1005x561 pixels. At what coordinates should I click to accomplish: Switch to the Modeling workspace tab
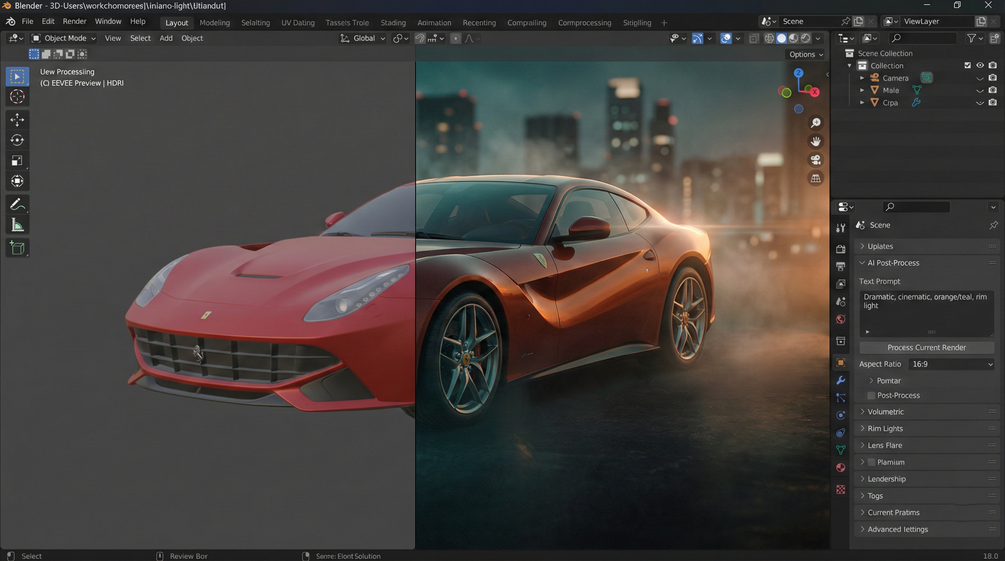click(214, 22)
